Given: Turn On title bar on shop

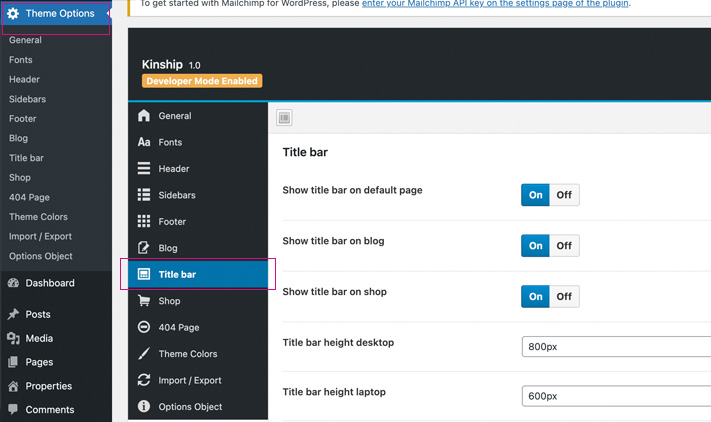Looking at the screenshot, I should [x=536, y=296].
